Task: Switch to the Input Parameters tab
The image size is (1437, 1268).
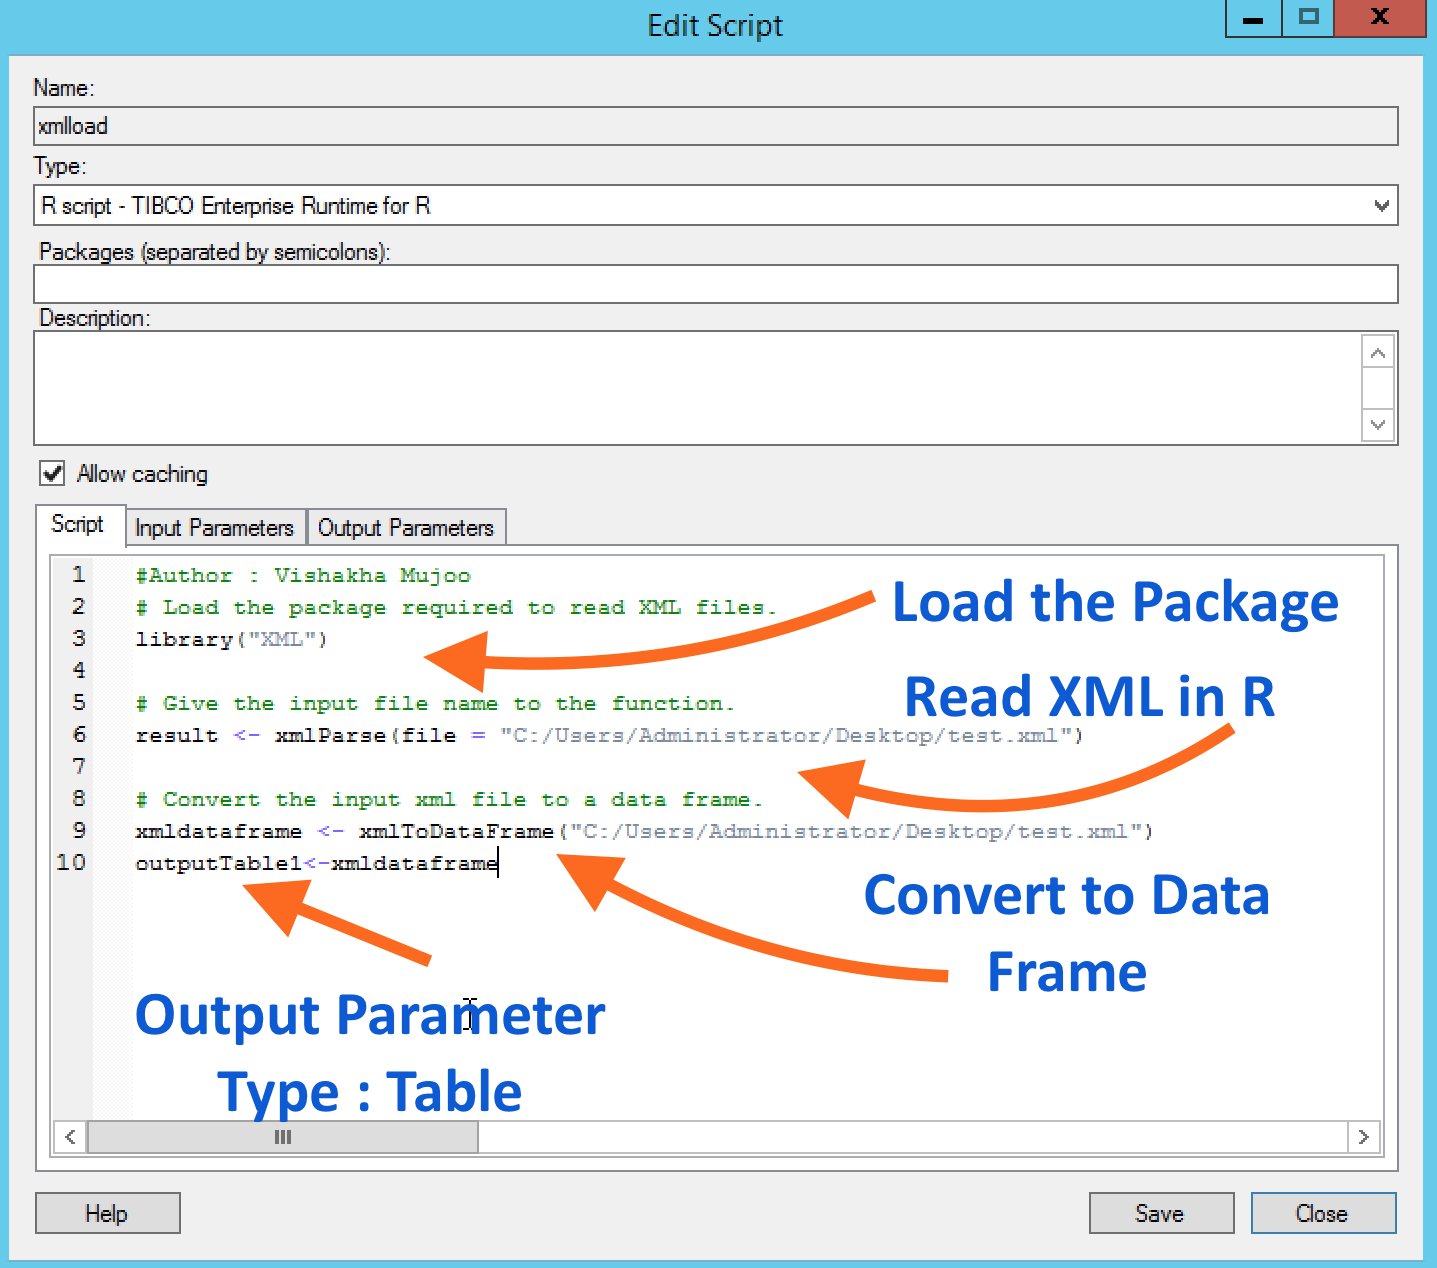Action: coord(214,527)
